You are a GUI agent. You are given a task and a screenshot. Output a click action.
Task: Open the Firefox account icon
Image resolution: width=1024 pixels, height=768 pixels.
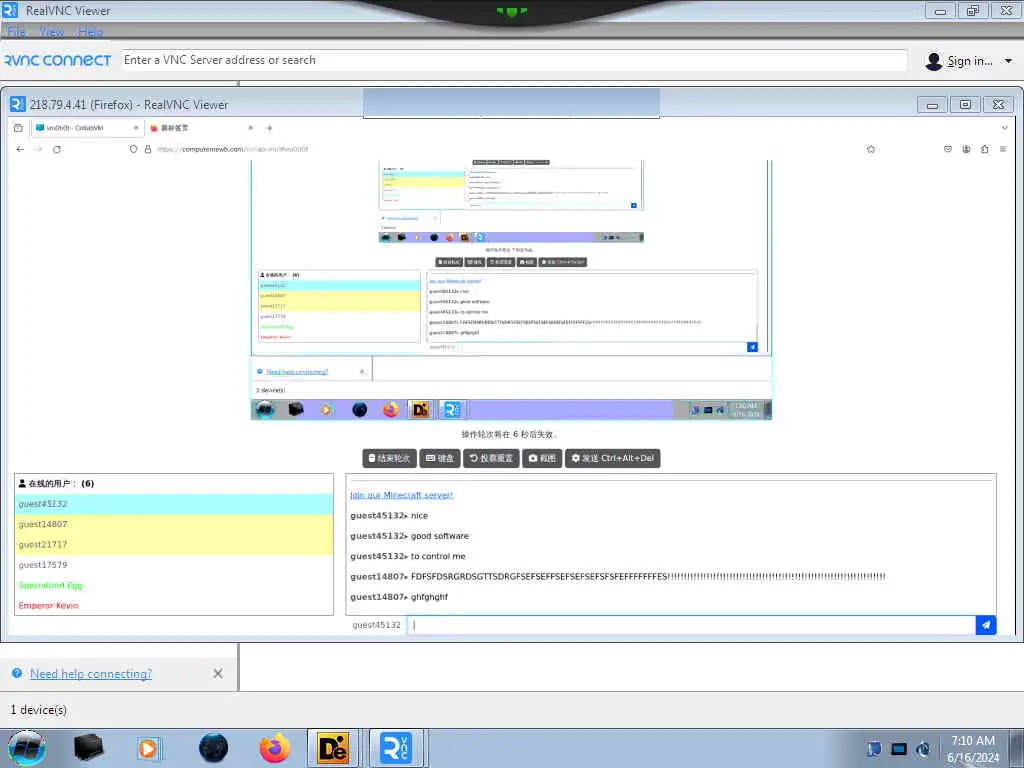(966, 149)
